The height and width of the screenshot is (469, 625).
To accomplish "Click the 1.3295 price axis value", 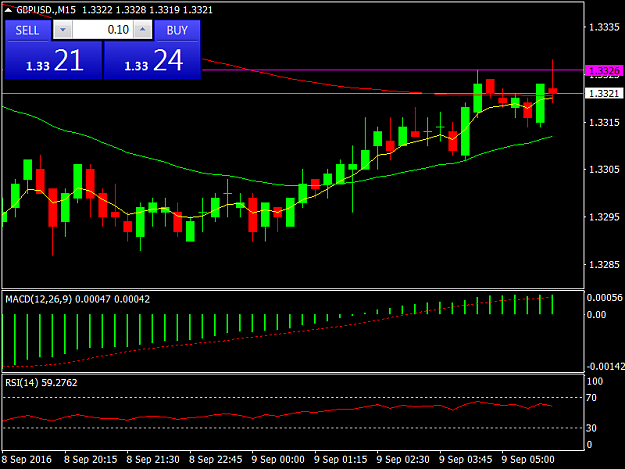I will pos(604,217).
